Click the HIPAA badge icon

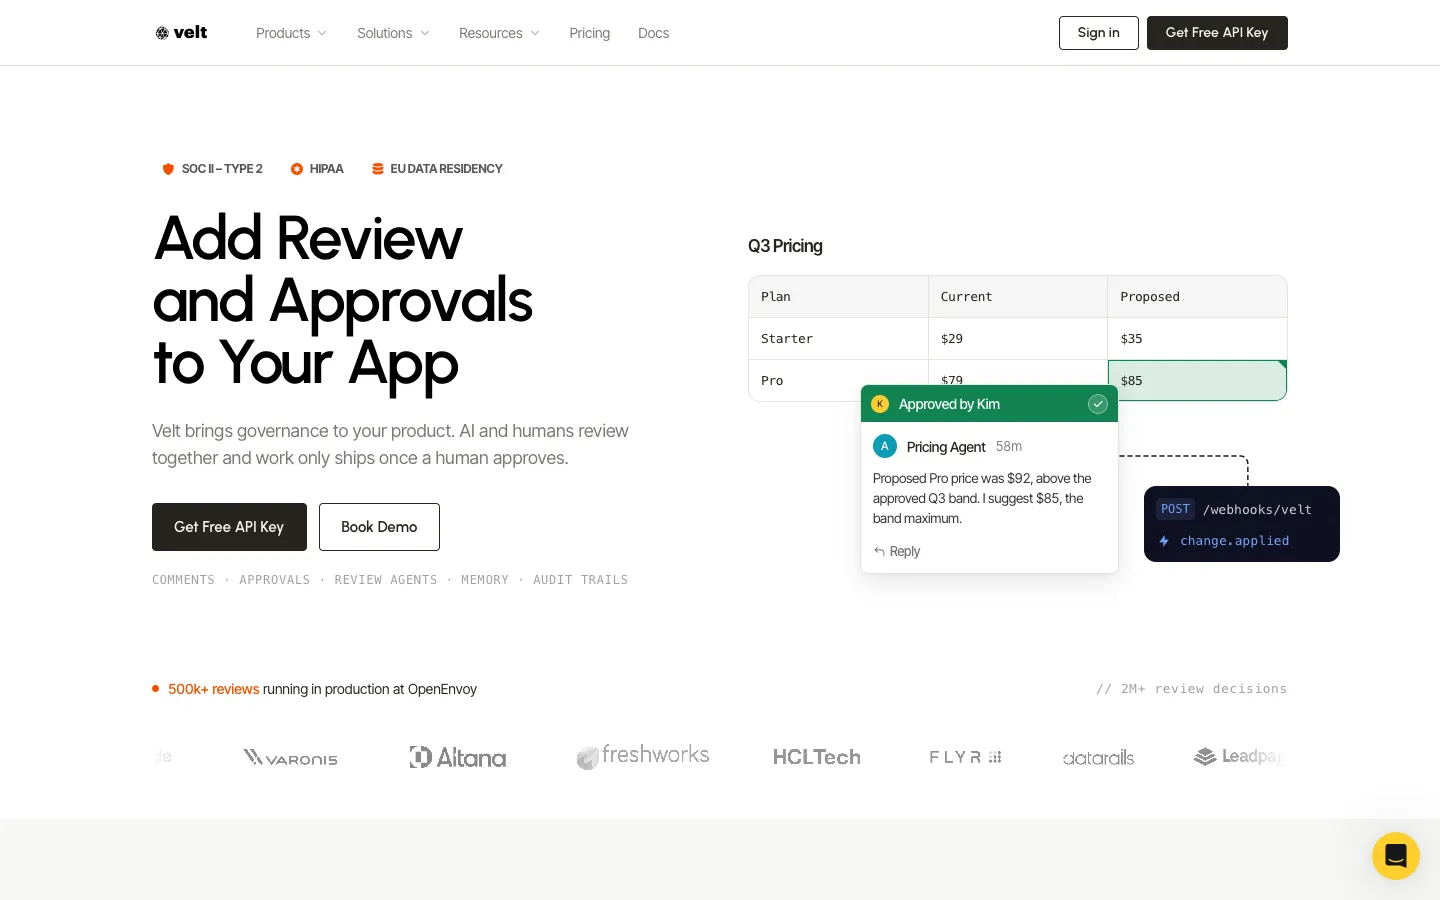click(x=297, y=169)
